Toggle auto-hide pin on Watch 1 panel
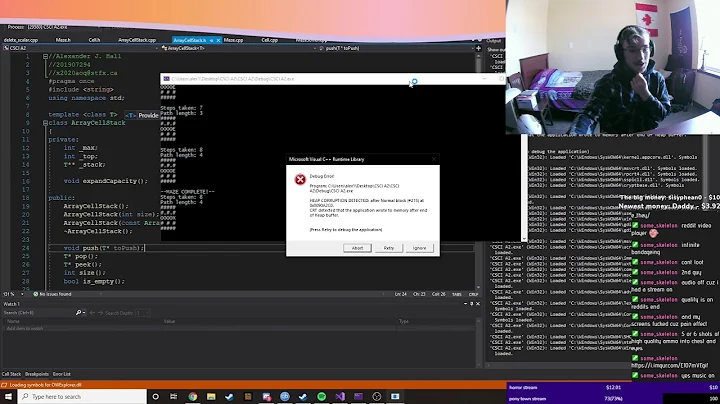720x404 pixels. [472, 304]
